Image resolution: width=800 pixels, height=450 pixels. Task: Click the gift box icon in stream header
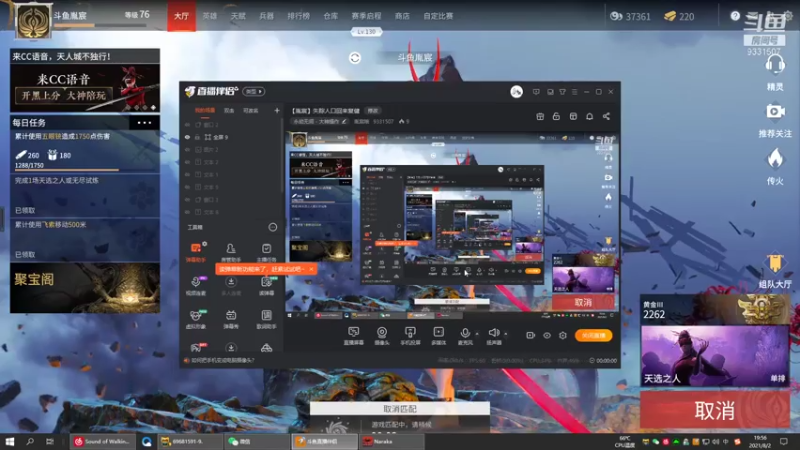coord(540,116)
